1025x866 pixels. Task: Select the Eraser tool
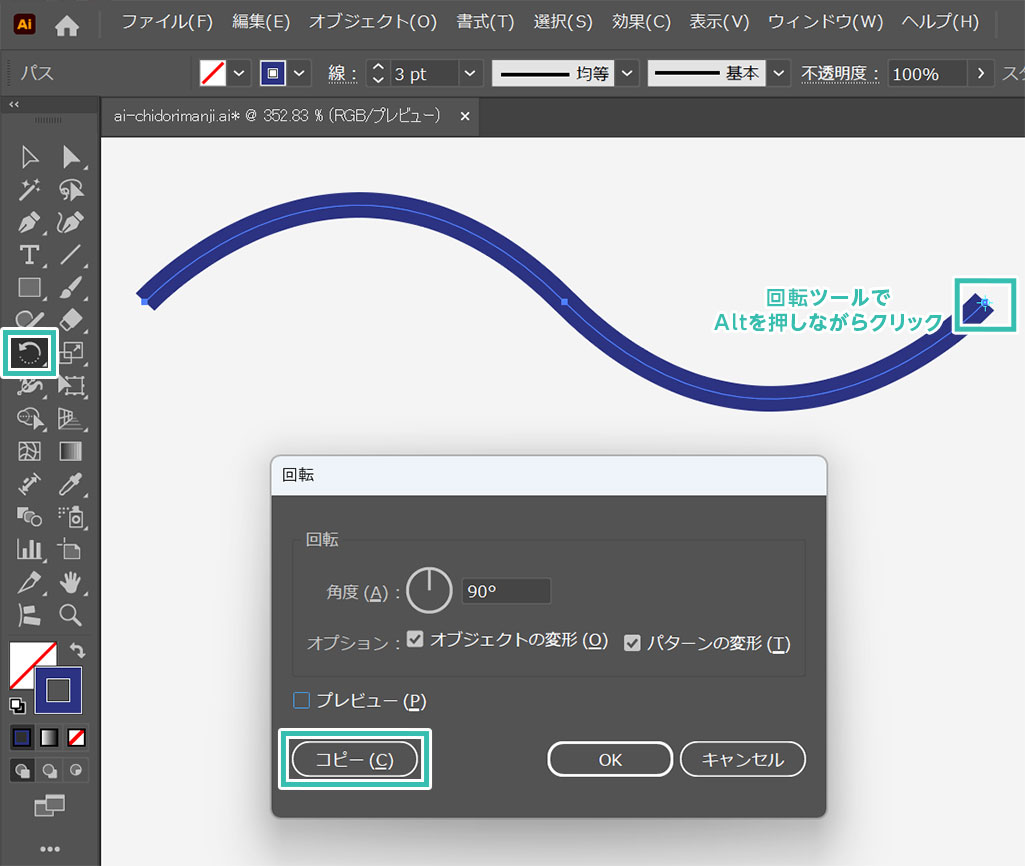coord(71,320)
